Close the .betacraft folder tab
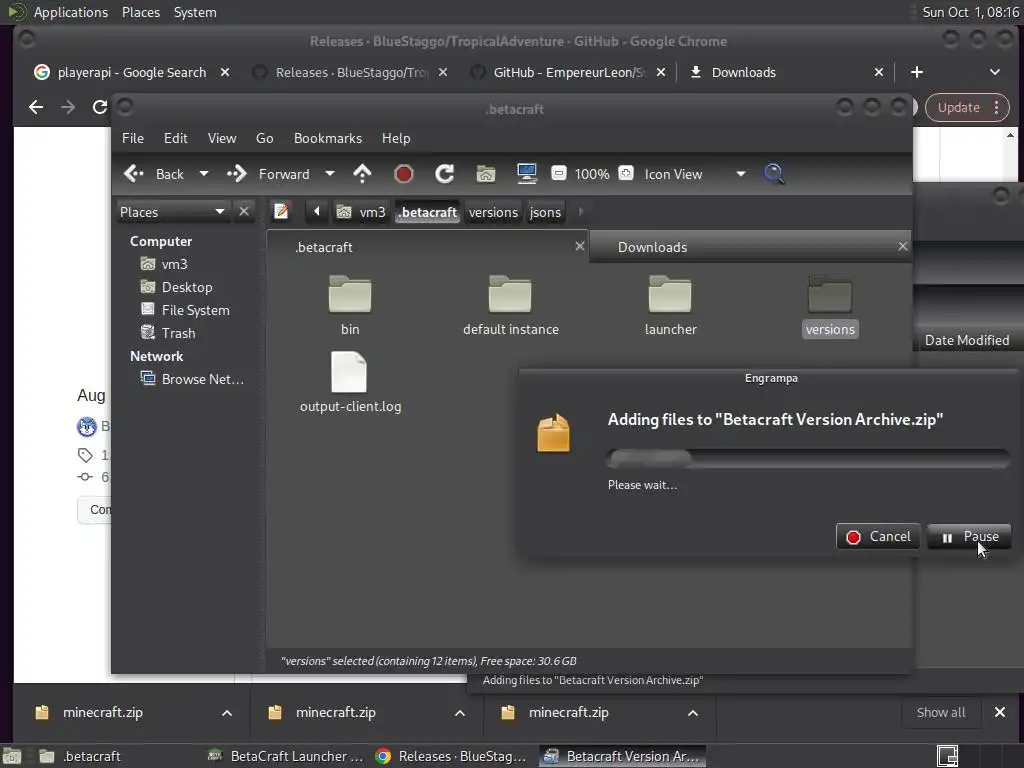Screen dimensions: 1024x768 (x=579, y=246)
